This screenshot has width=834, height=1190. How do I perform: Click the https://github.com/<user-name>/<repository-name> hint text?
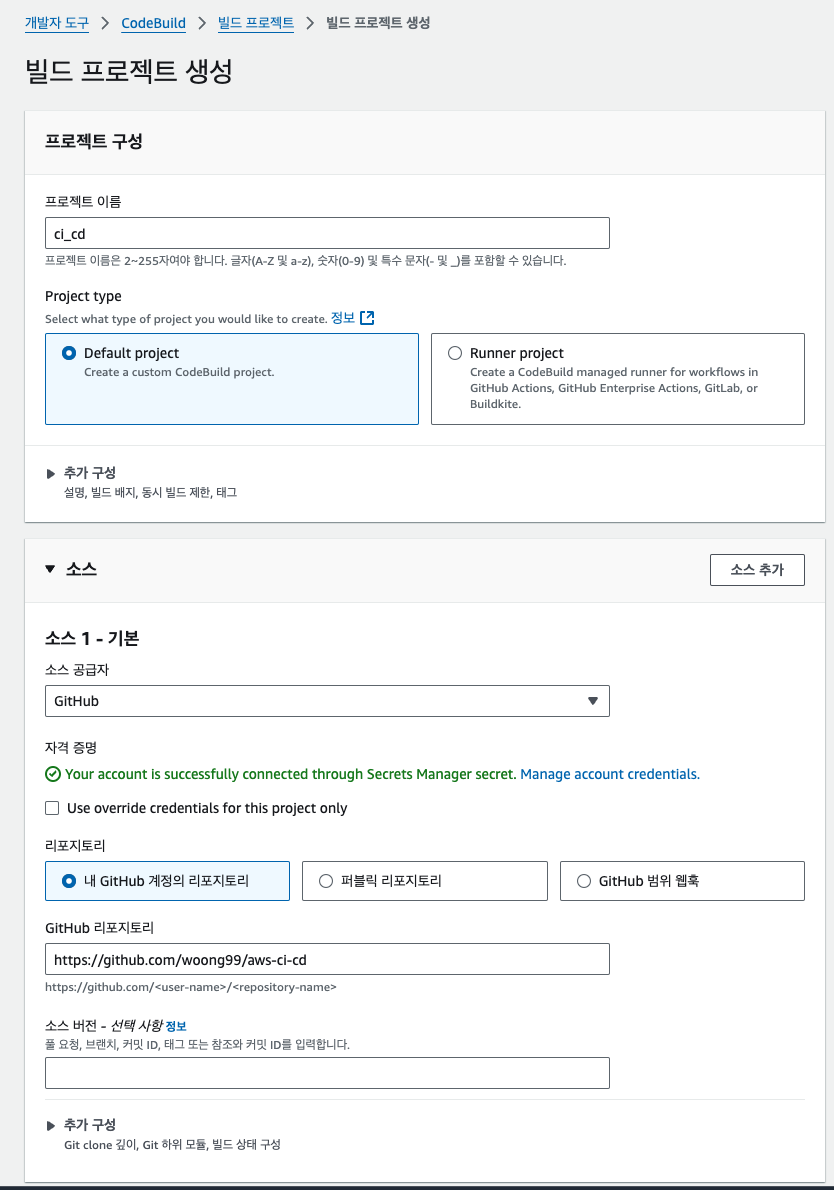pos(190,987)
